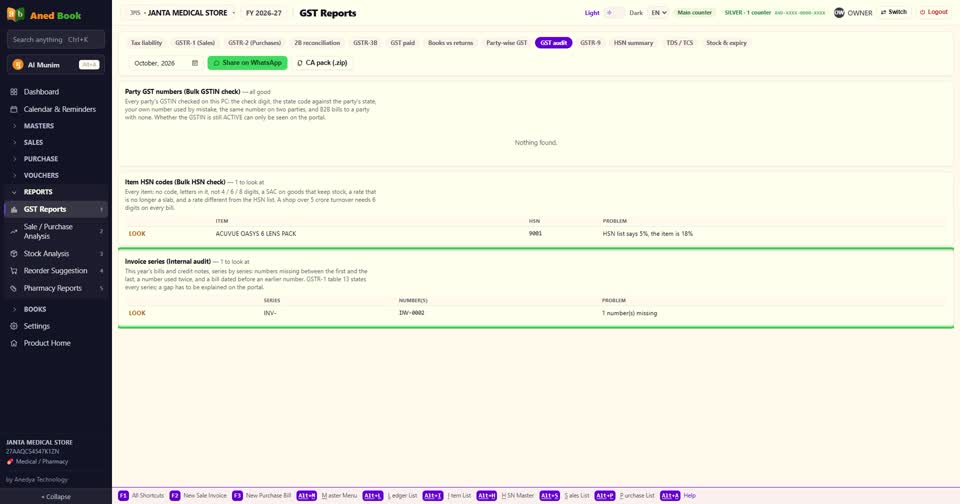The height and width of the screenshot is (504, 960).
Task: Switch to 2B reconciliation tab
Action: (x=317, y=43)
